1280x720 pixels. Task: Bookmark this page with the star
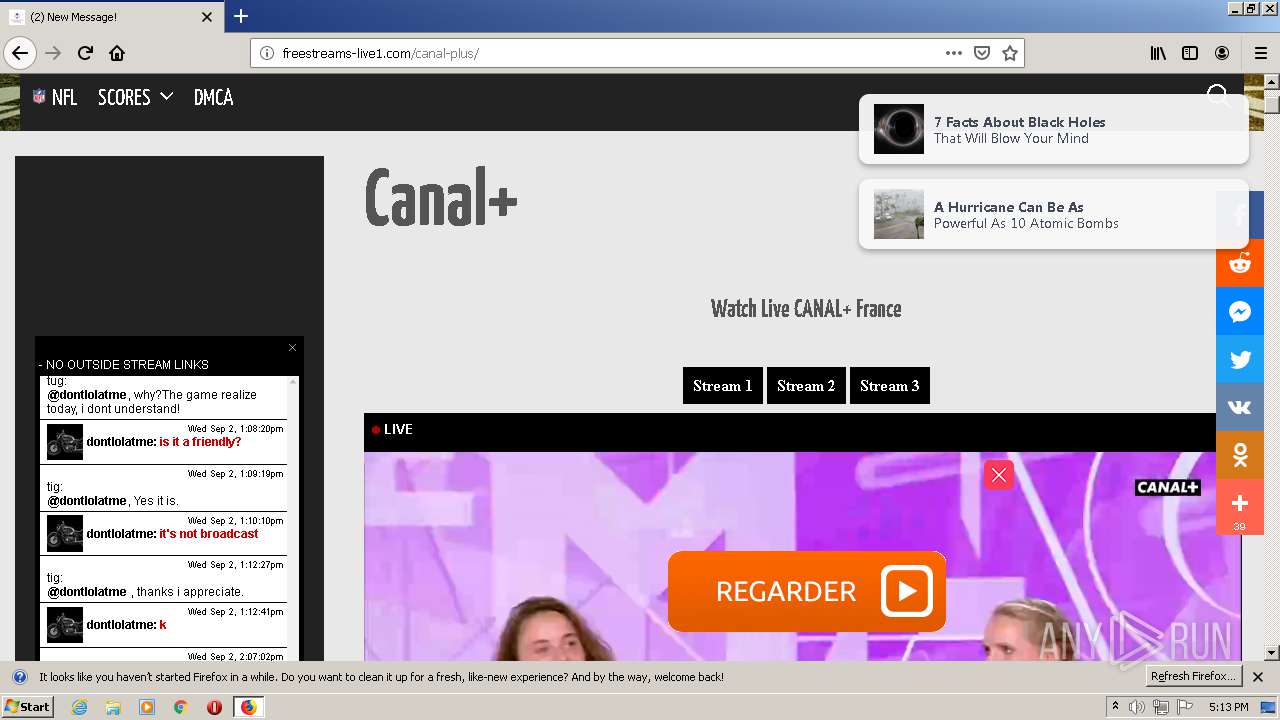[x=1010, y=53]
